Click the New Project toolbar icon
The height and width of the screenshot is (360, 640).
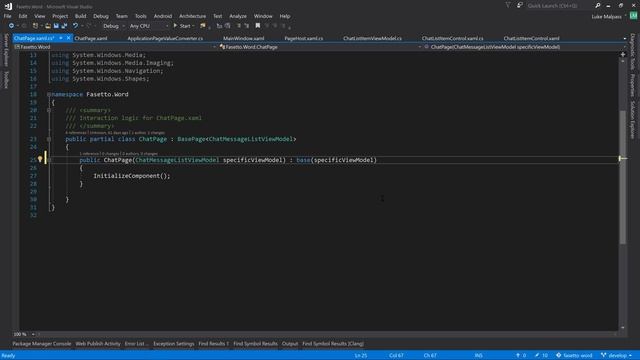[x=36, y=26]
